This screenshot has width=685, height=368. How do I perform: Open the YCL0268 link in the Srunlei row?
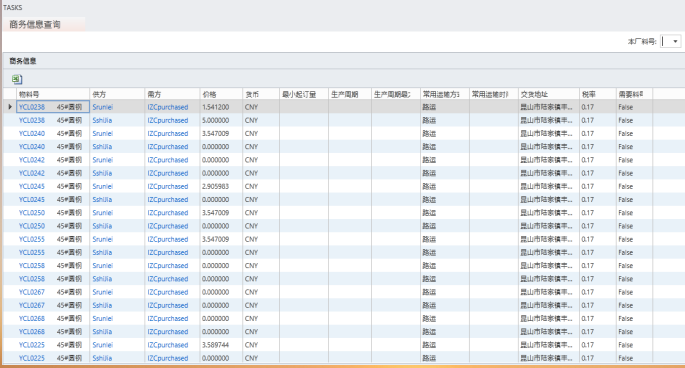coord(31,319)
